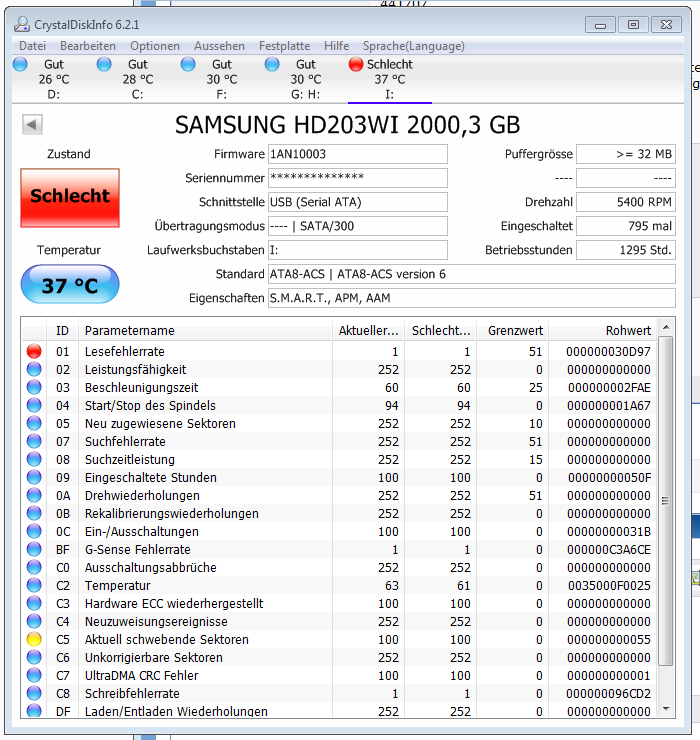Viewport: 700px width, 740px height.
Task: Click the Aktueller... column header
Action: coord(369,330)
